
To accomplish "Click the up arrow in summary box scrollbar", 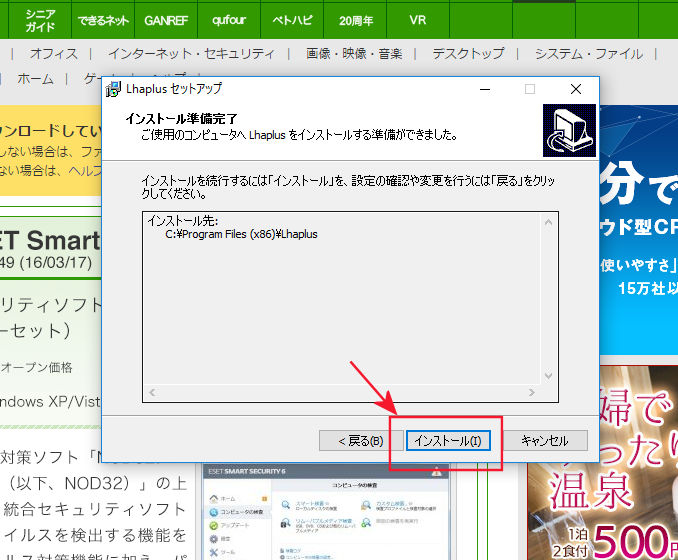I will coord(548,223).
